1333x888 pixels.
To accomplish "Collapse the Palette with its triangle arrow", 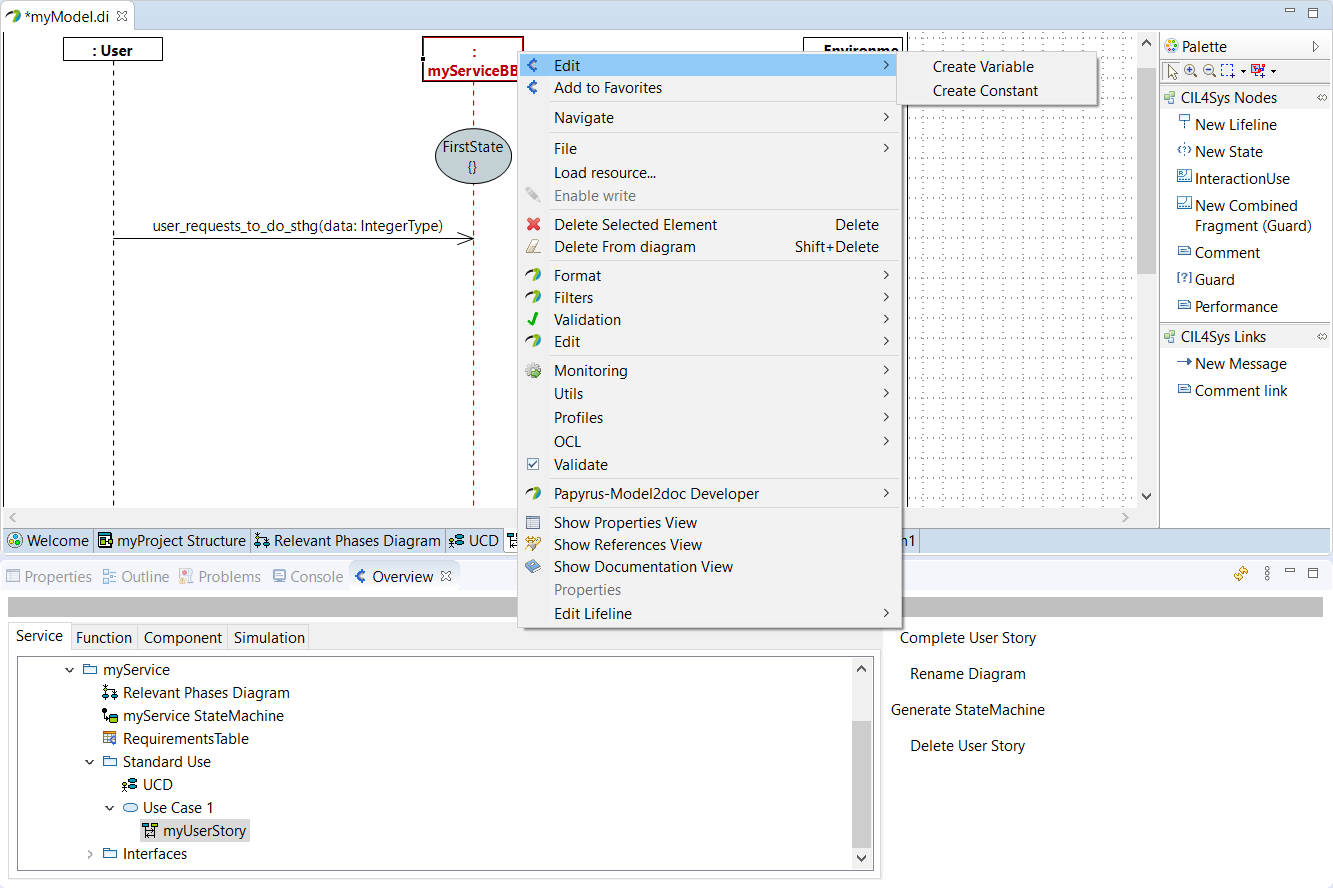I will [1316, 47].
